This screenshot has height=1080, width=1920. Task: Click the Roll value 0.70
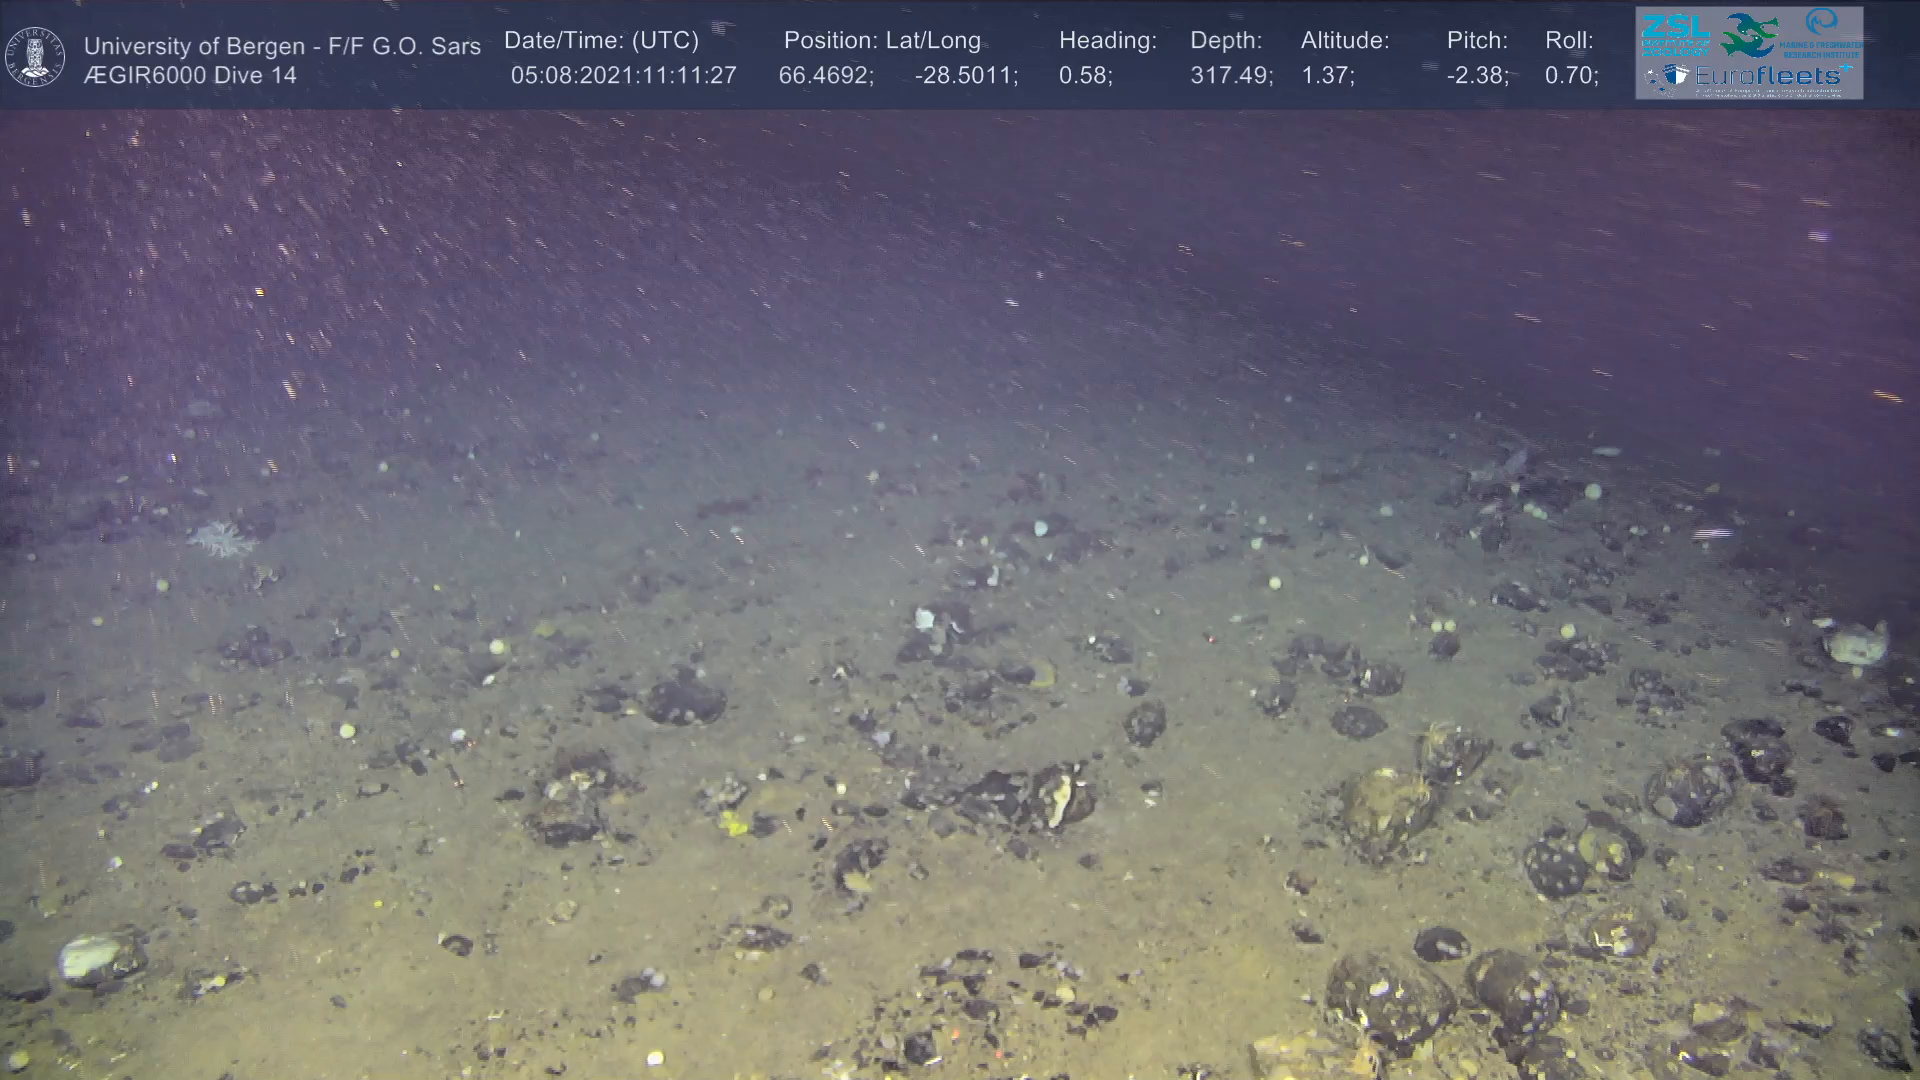[x=1571, y=76]
